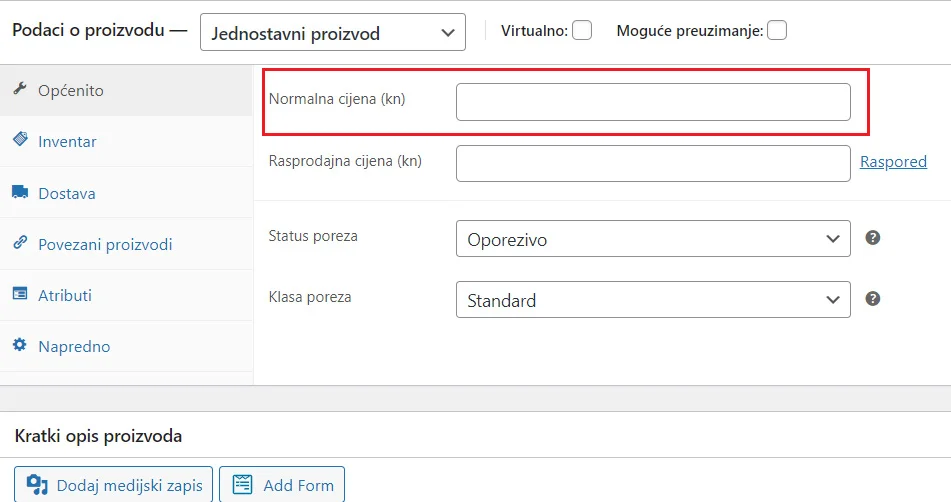The height and width of the screenshot is (502, 951).
Task: Enable the Virtualno checkbox
Action: coord(582,30)
